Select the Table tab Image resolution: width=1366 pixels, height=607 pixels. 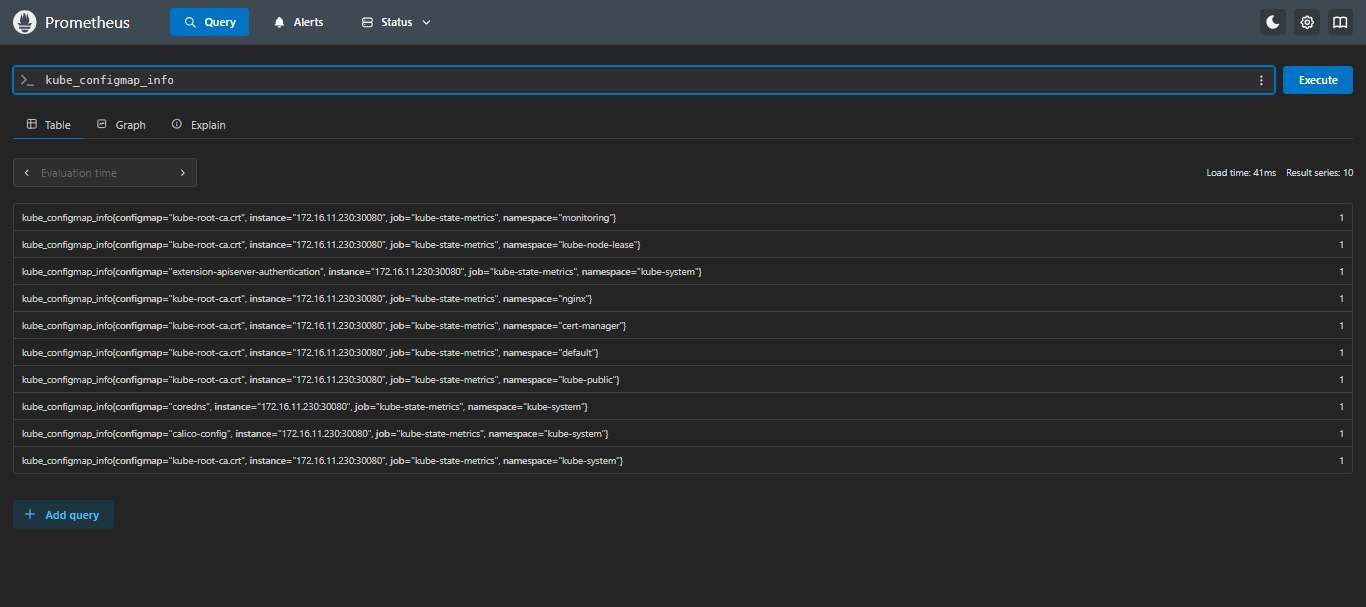coord(48,125)
